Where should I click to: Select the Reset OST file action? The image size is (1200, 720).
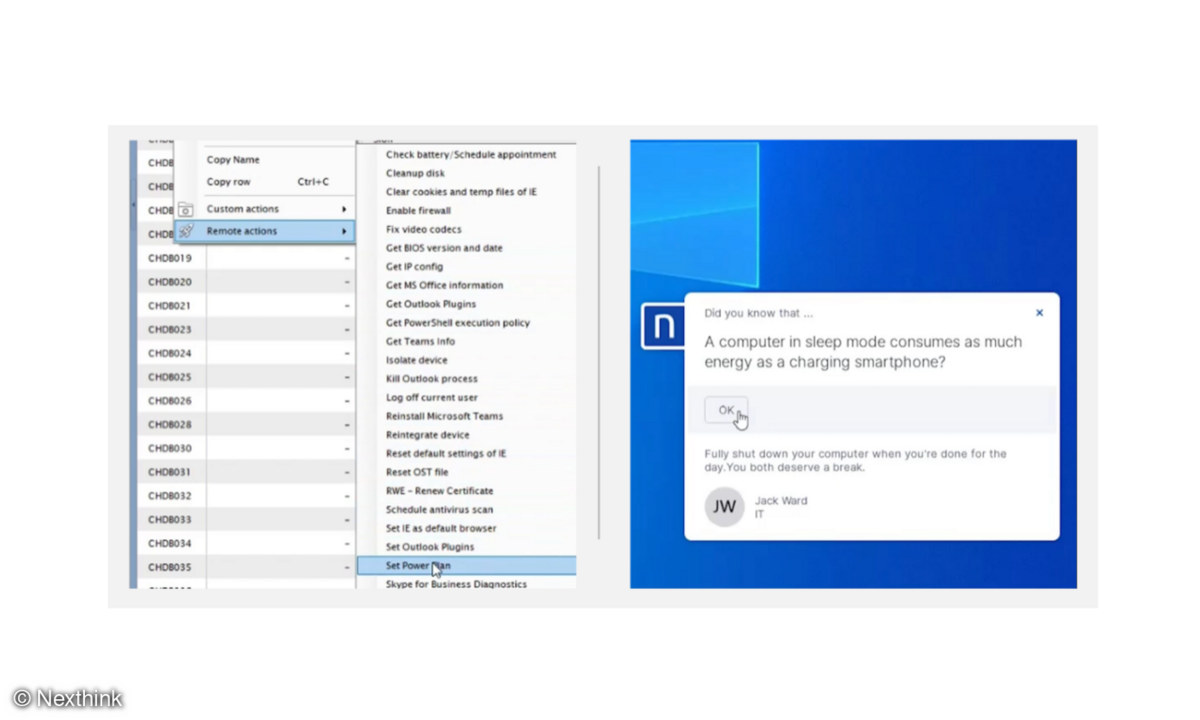[417, 472]
